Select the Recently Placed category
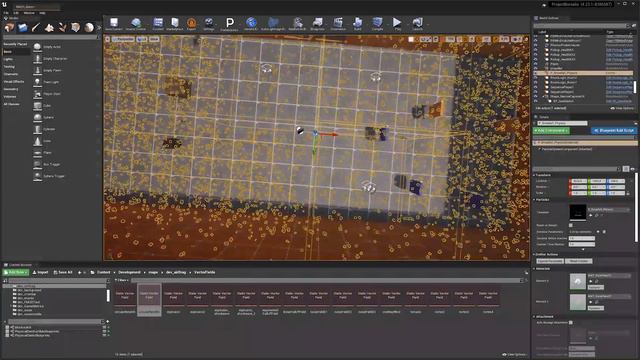The image size is (640, 360). 16,44
